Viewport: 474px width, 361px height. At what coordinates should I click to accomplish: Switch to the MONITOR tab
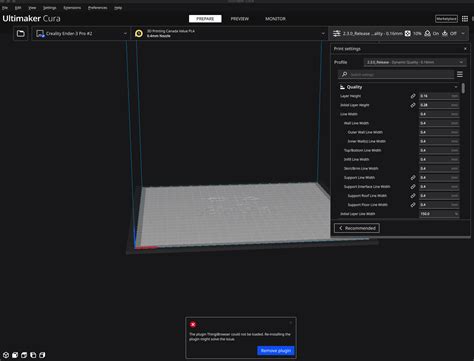pyautogui.click(x=275, y=19)
